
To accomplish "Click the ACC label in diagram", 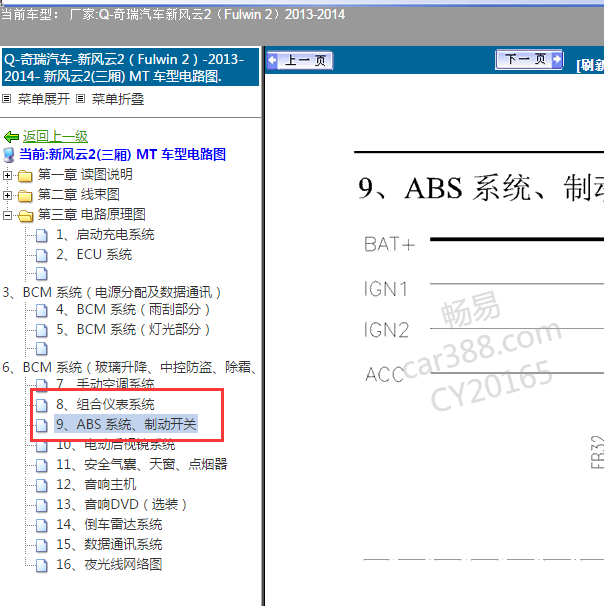I will point(384,374).
